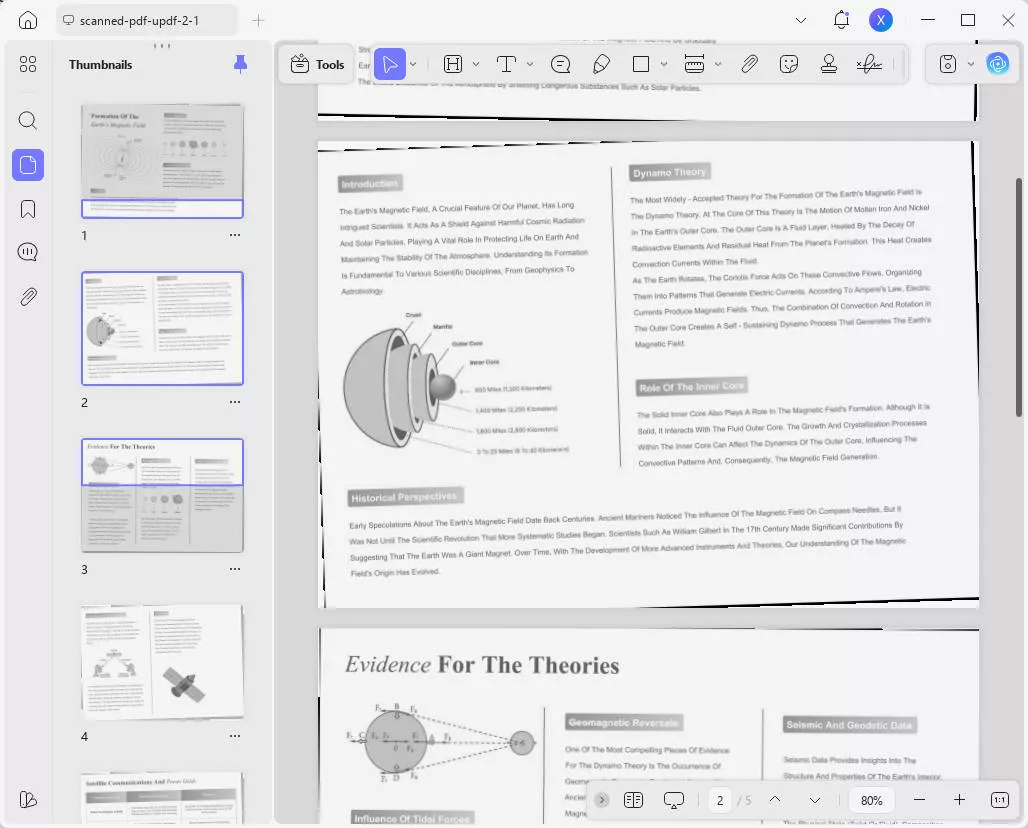Image resolution: width=1028 pixels, height=828 pixels.
Task: Pin the Thumbnails panel
Action: tap(241, 64)
